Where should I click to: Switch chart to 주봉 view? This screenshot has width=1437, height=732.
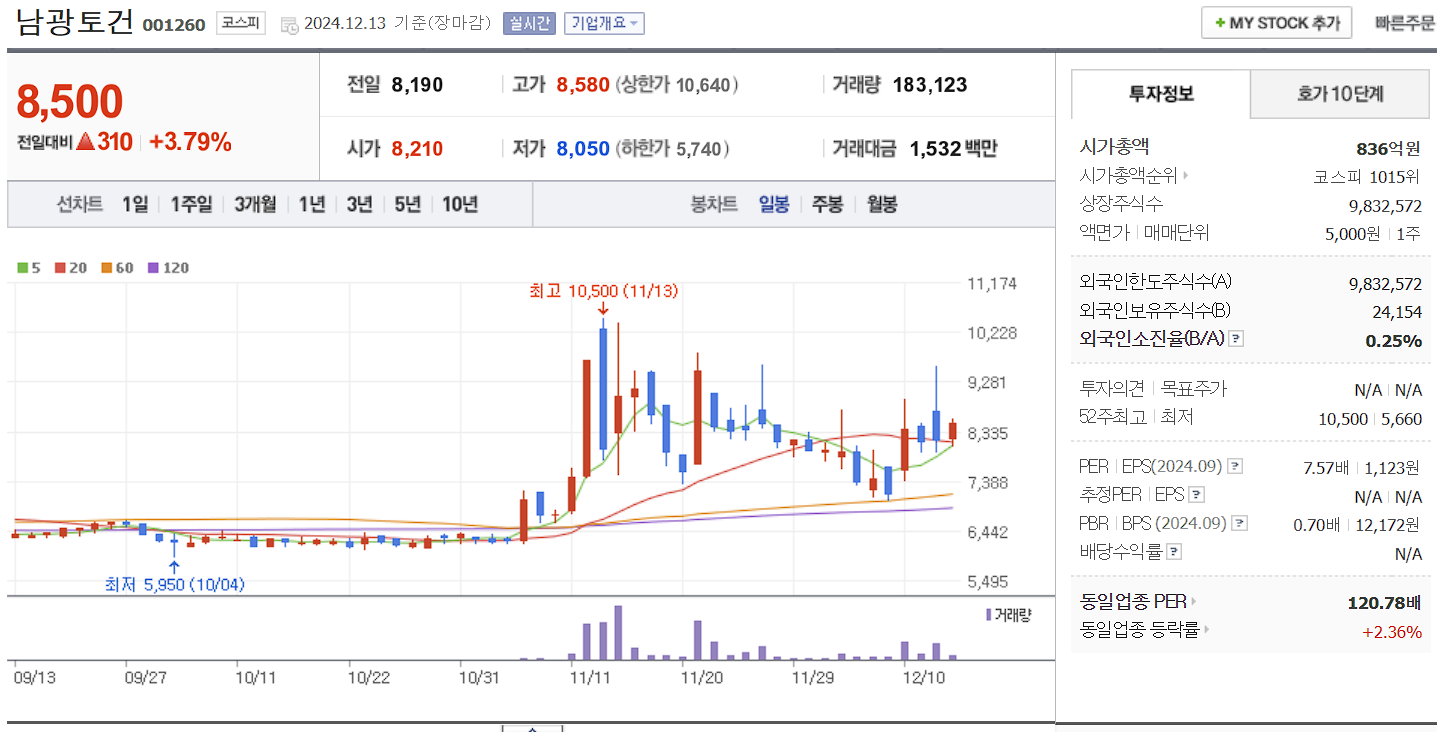(x=827, y=203)
